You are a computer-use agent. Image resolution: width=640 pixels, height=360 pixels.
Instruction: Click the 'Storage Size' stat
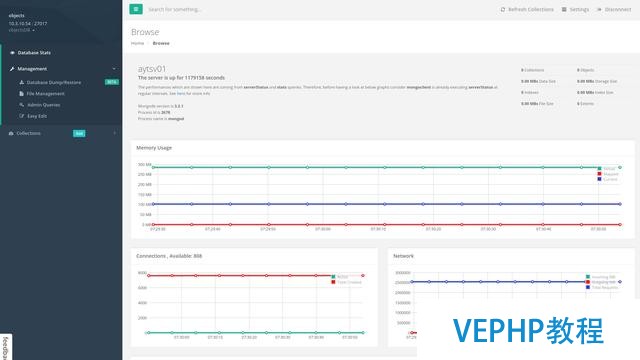[597, 81]
